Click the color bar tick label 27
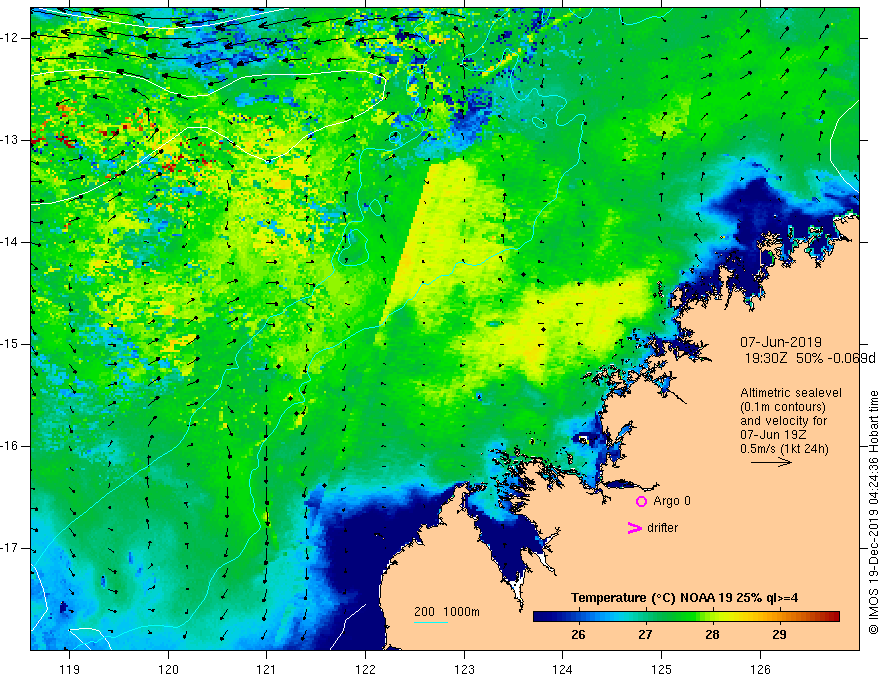This screenshot has height=680, width=880. pyautogui.click(x=645, y=635)
